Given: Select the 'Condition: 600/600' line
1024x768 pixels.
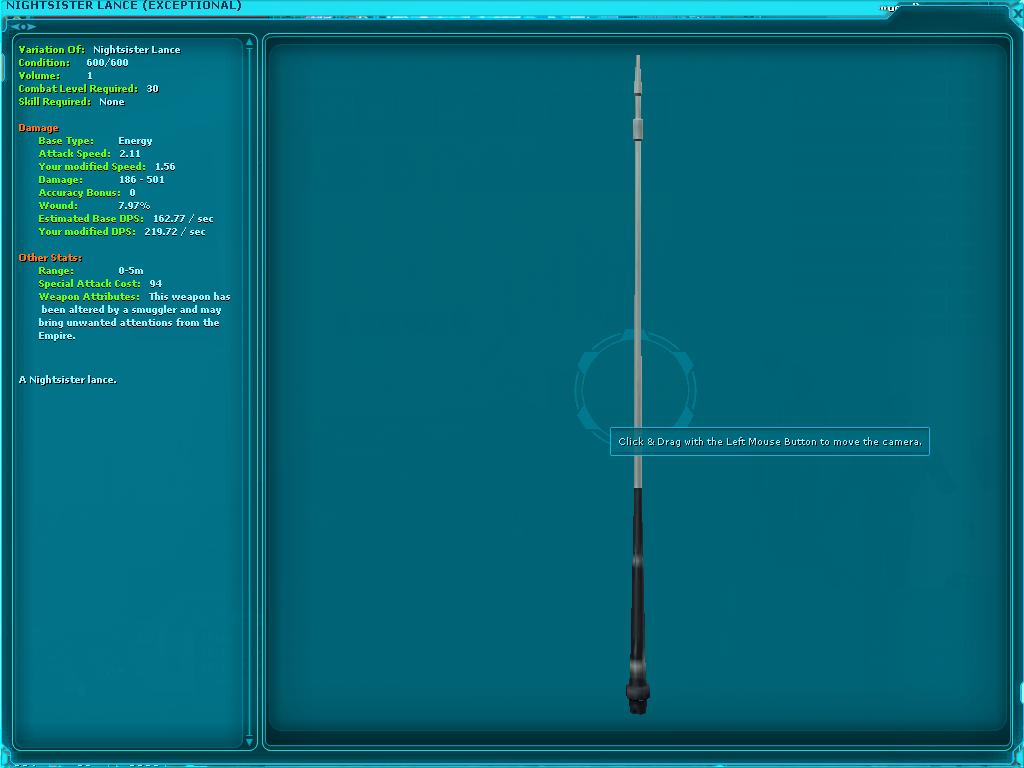Looking at the screenshot, I should tap(73, 63).
